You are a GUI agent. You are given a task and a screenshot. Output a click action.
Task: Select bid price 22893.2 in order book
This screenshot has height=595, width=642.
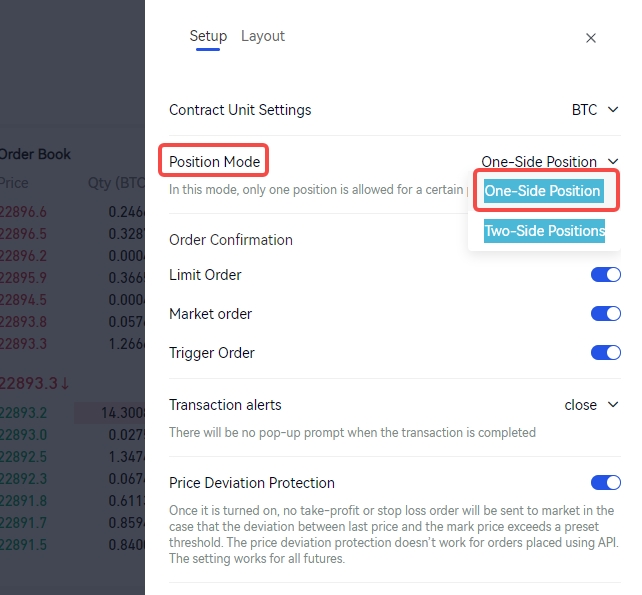(23, 413)
